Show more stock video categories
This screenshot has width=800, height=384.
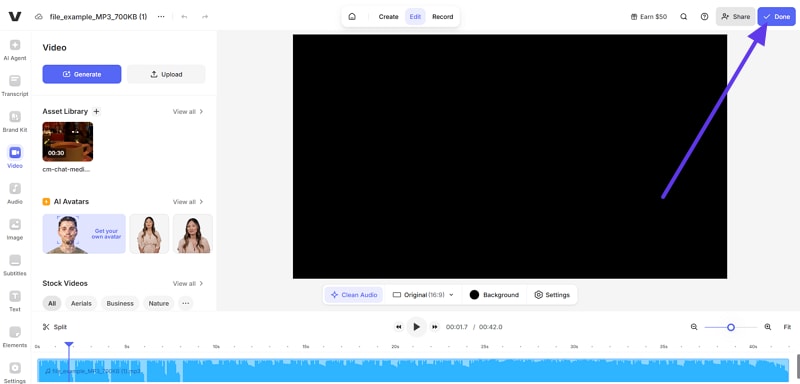tap(186, 303)
